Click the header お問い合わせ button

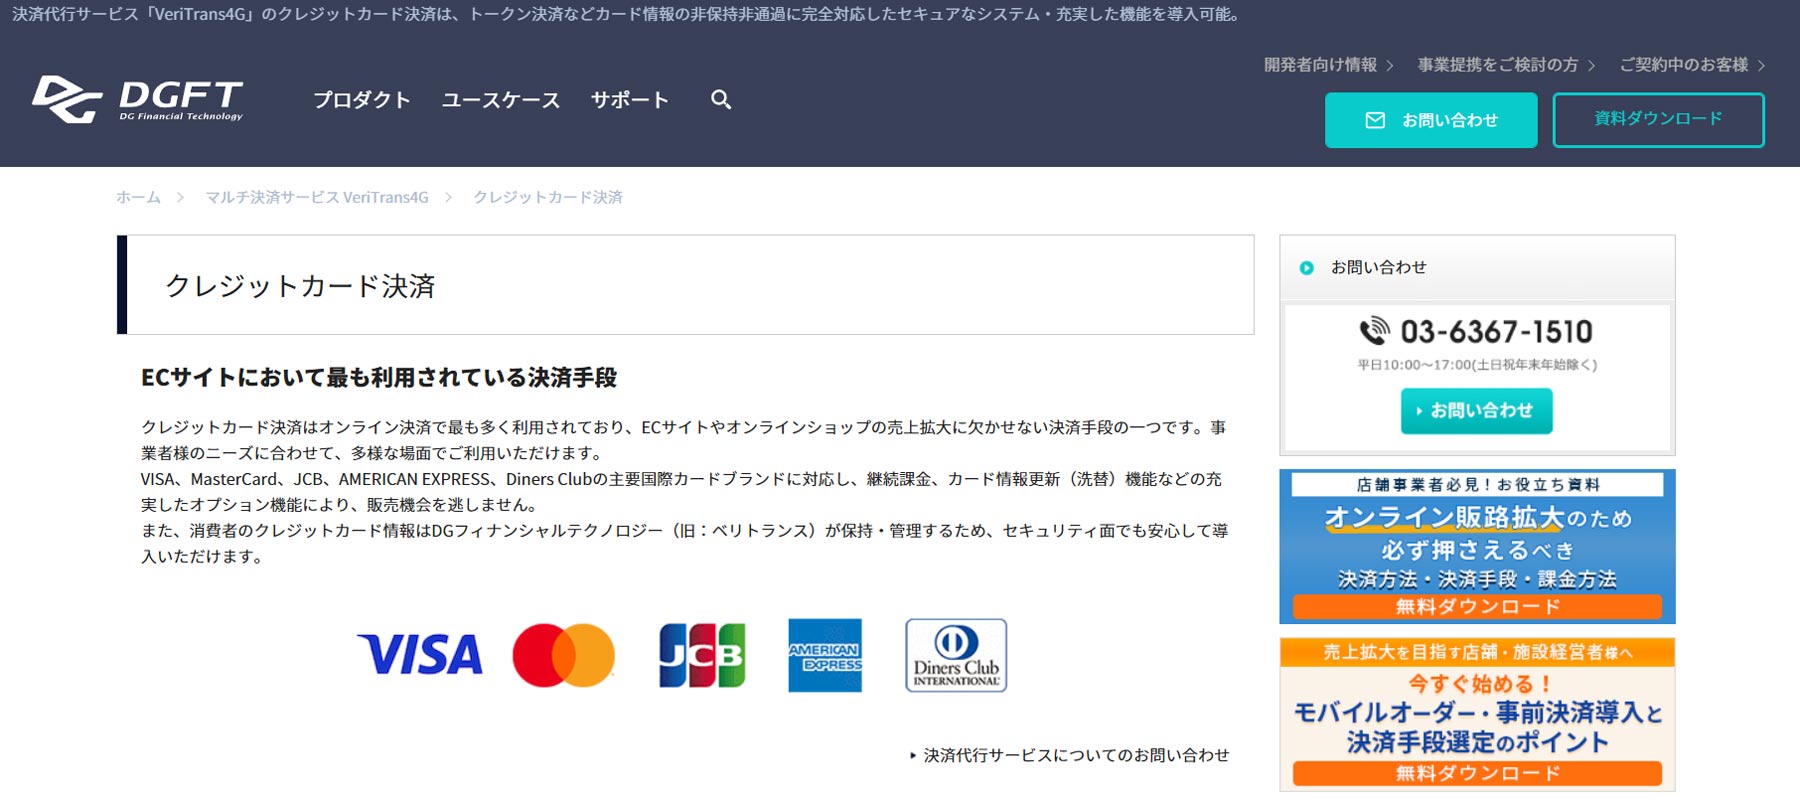(1431, 120)
